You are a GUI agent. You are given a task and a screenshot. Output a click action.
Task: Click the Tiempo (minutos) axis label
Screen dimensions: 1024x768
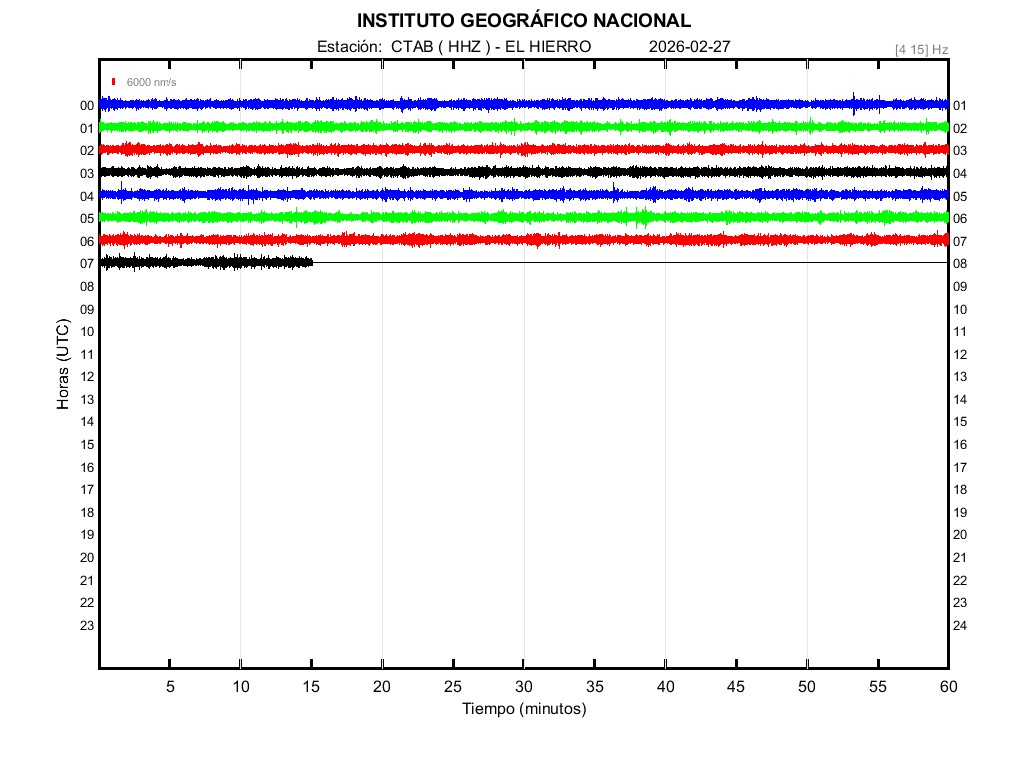tap(523, 709)
